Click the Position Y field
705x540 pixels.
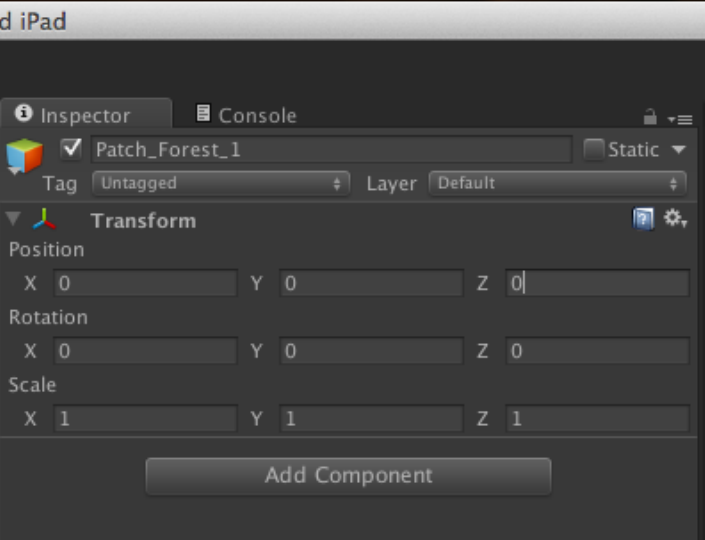coord(371,283)
